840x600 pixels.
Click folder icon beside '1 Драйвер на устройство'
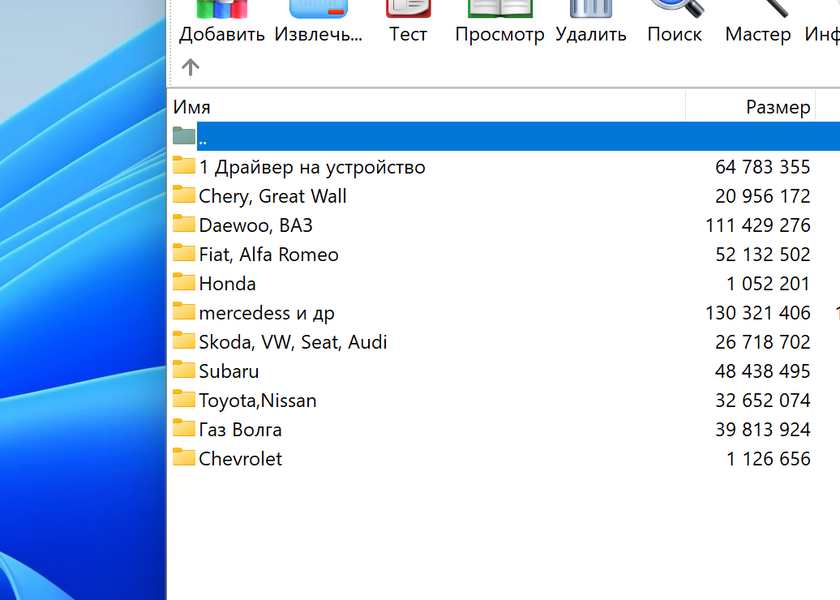[184, 165]
